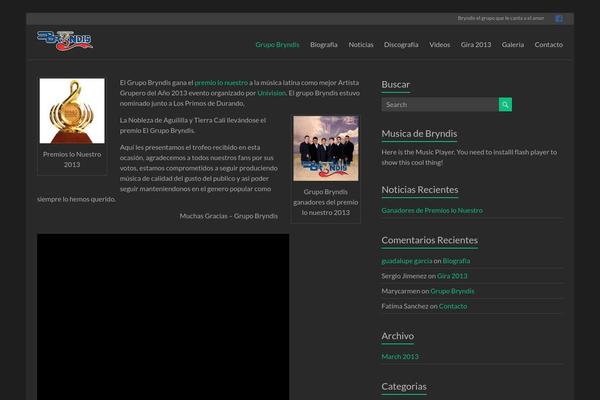The image size is (600, 400).
Task: Open the Grupo Bryndis band photo thumbnail
Action: 326,149
